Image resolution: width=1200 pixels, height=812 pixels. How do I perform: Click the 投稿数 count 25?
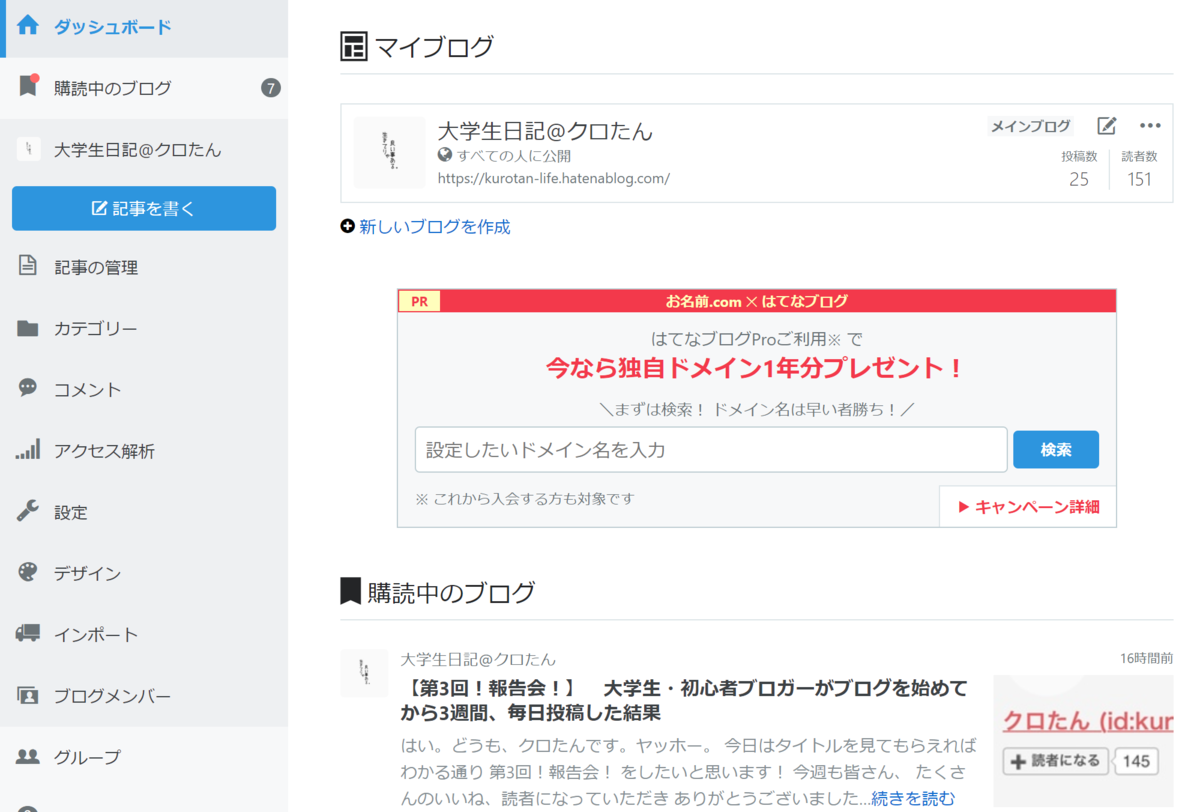click(1079, 179)
